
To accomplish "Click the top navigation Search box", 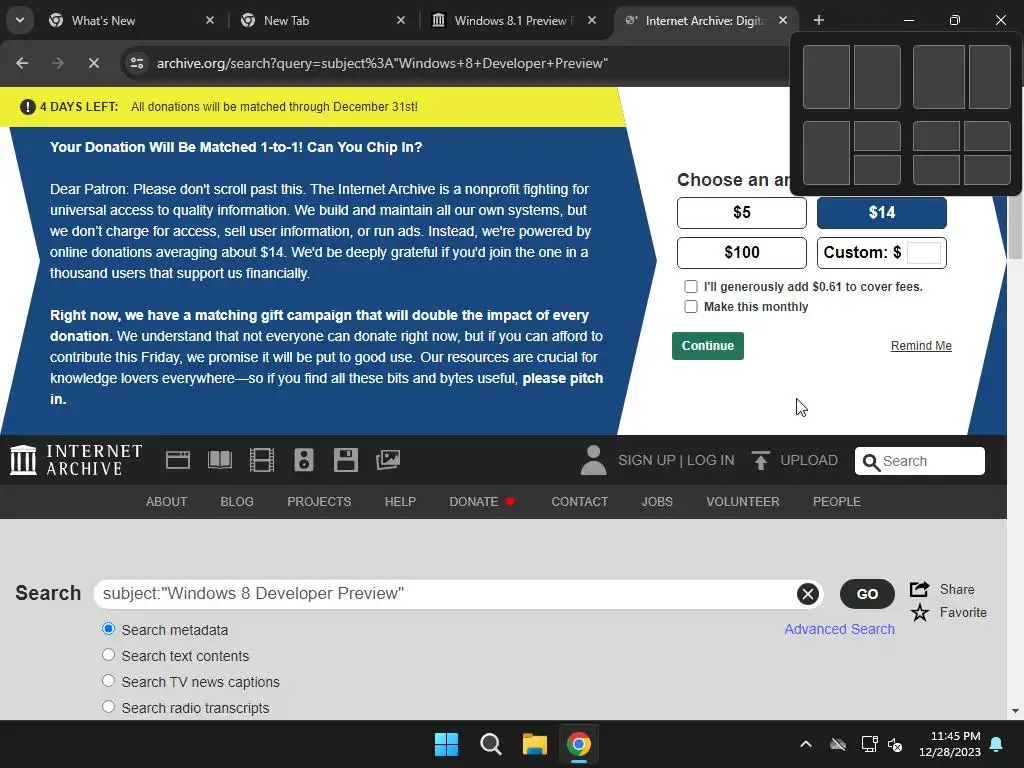I will pos(920,461).
